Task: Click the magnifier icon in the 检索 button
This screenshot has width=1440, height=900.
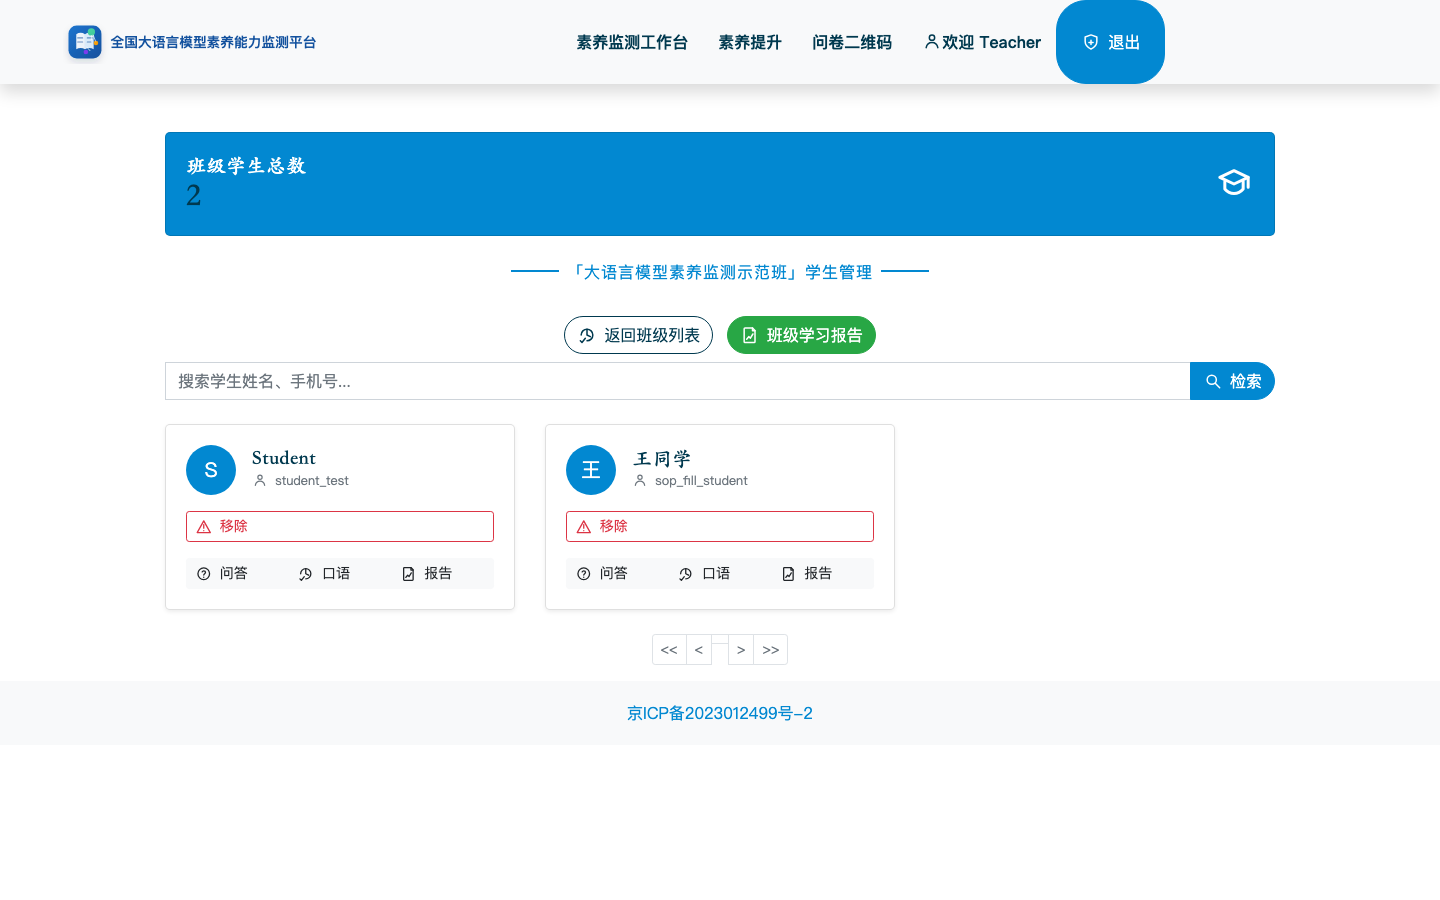Action: click(x=1213, y=381)
